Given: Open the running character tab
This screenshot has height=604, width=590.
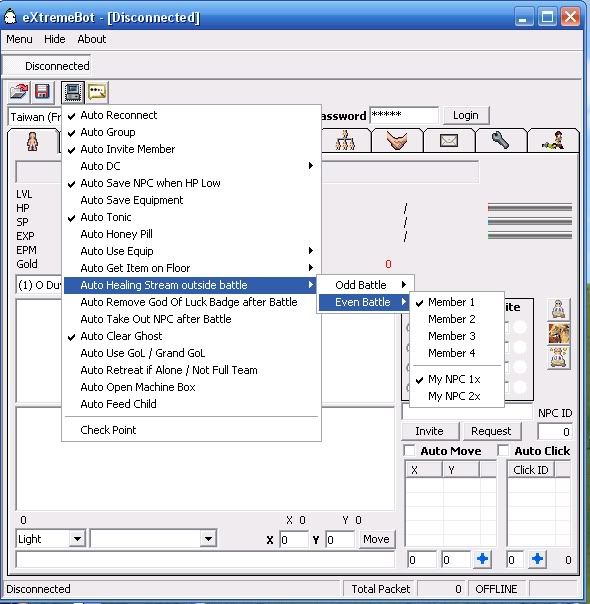Looking at the screenshot, I should click(553, 141).
